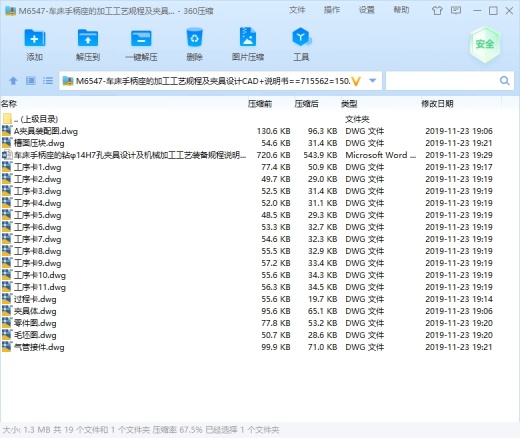Click the 安全 security badge

click(485, 44)
